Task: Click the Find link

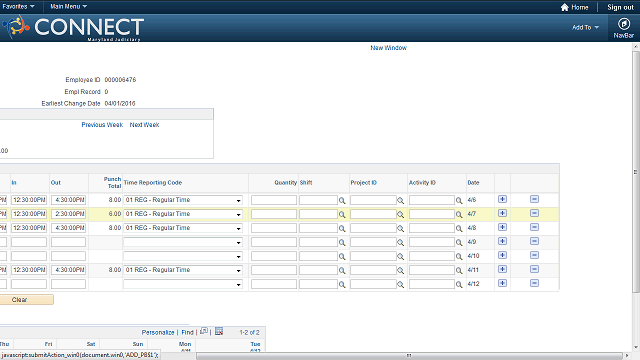Action: 187,332
